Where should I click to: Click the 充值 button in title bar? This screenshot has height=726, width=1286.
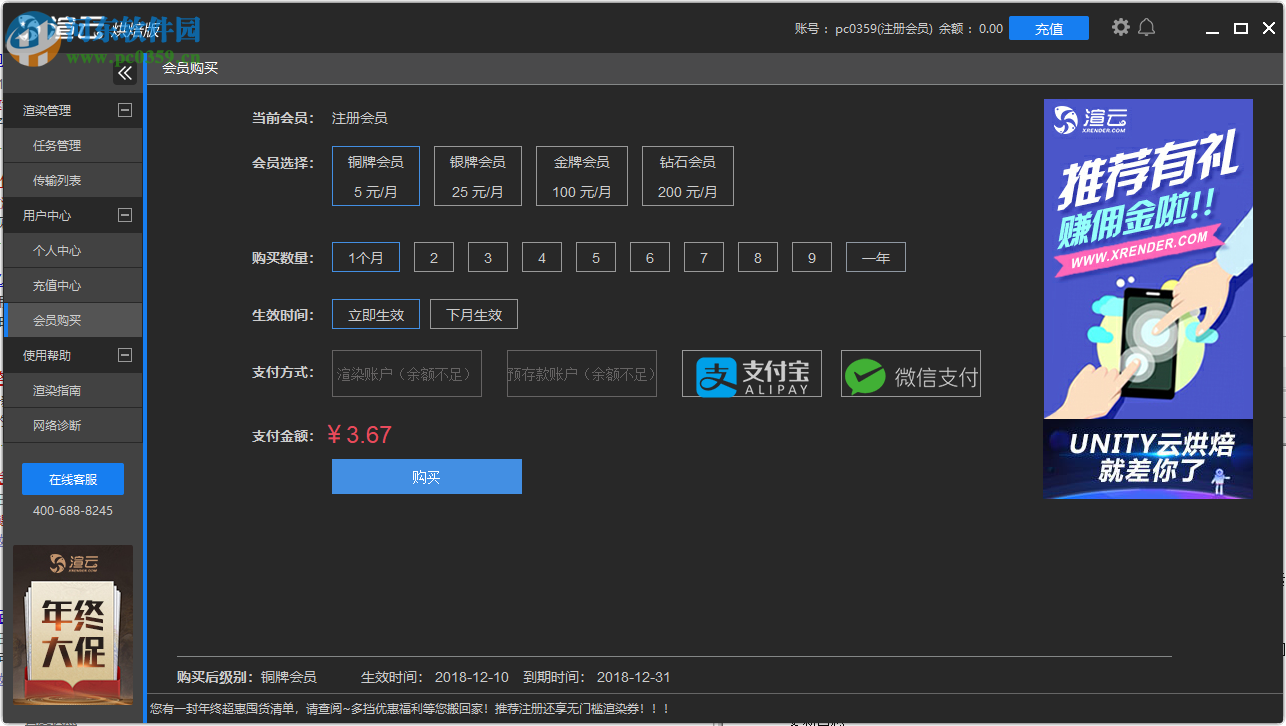pyautogui.click(x=1049, y=28)
